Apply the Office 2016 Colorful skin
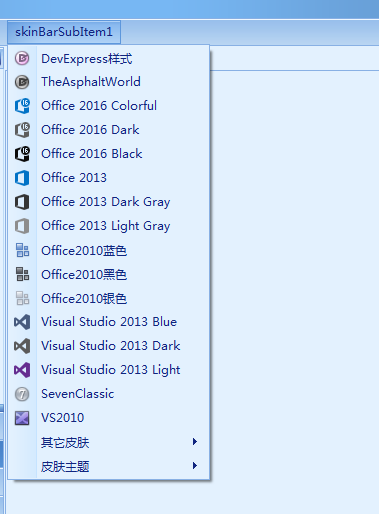The height and width of the screenshot is (514, 379). (109, 106)
